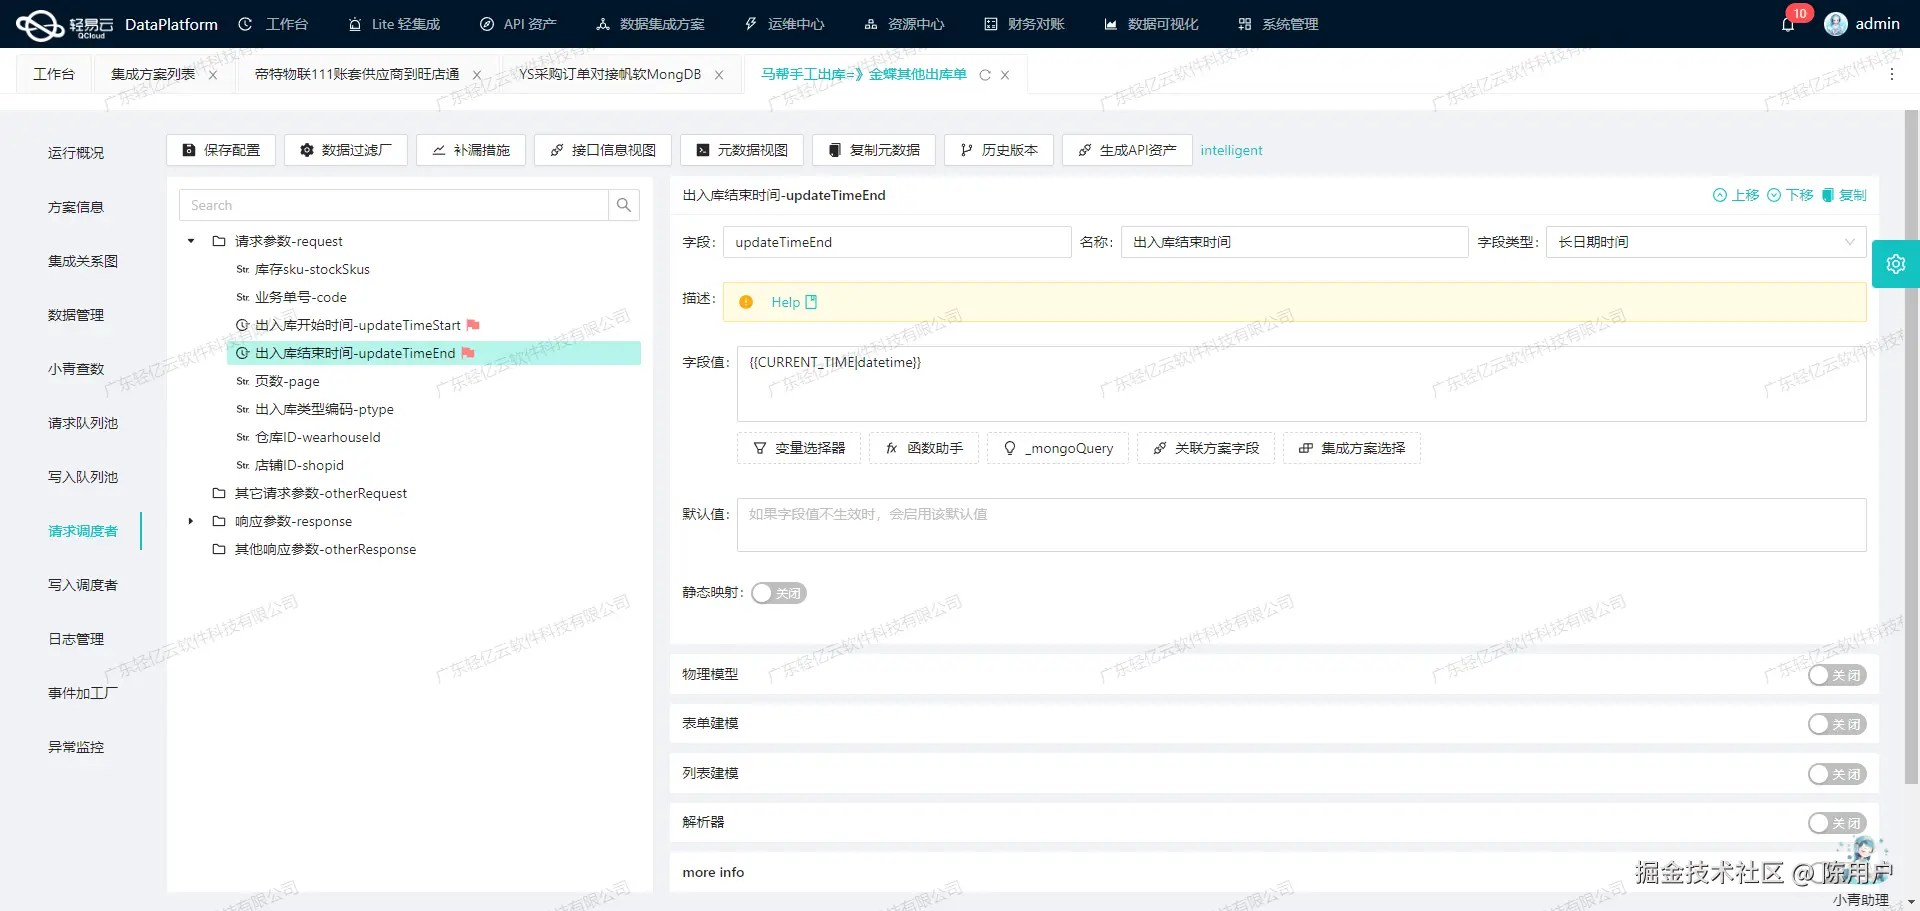
Task: Toggle 静态映射 static mapping switch
Action: click(779, 593)
